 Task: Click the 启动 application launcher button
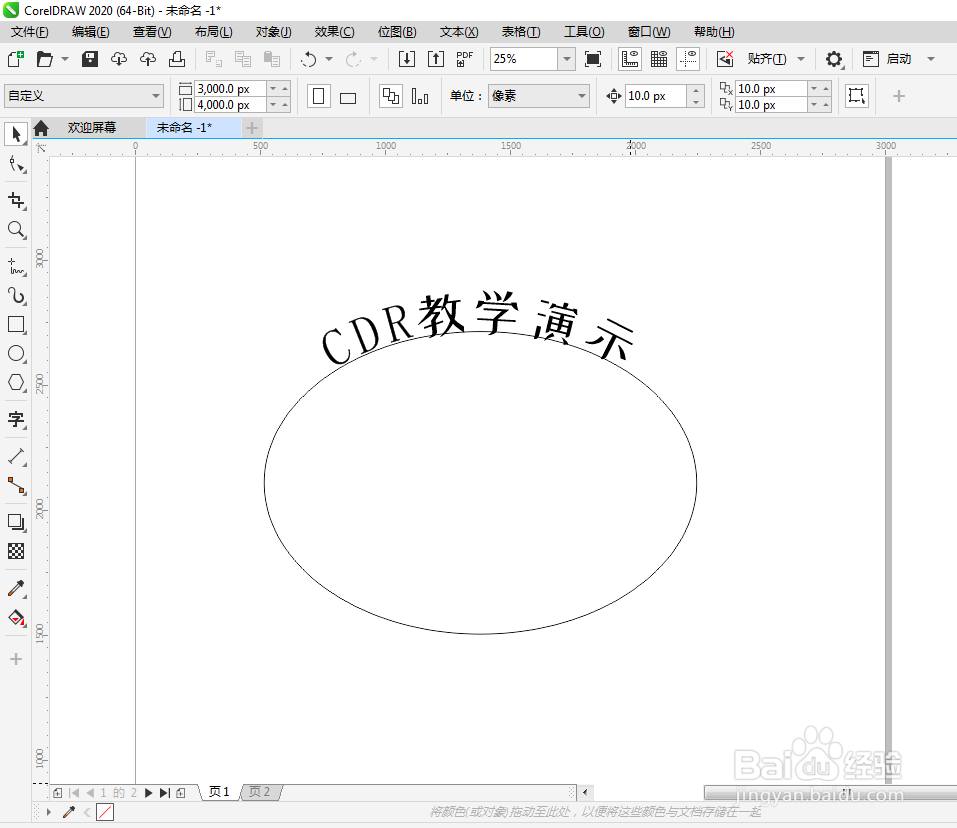pyautogui.click(x=888, y=59)
